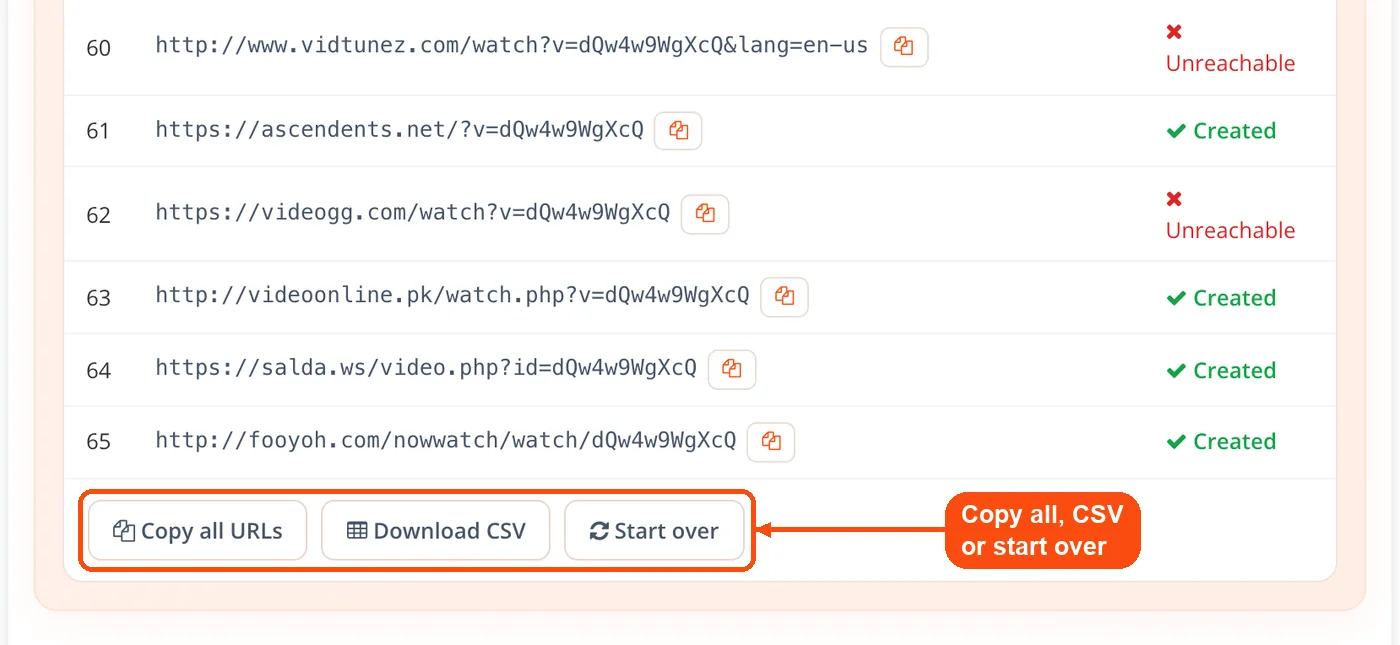Click row number 61
The width and height of the screenshot is (1400, 645).
point(98,131)
